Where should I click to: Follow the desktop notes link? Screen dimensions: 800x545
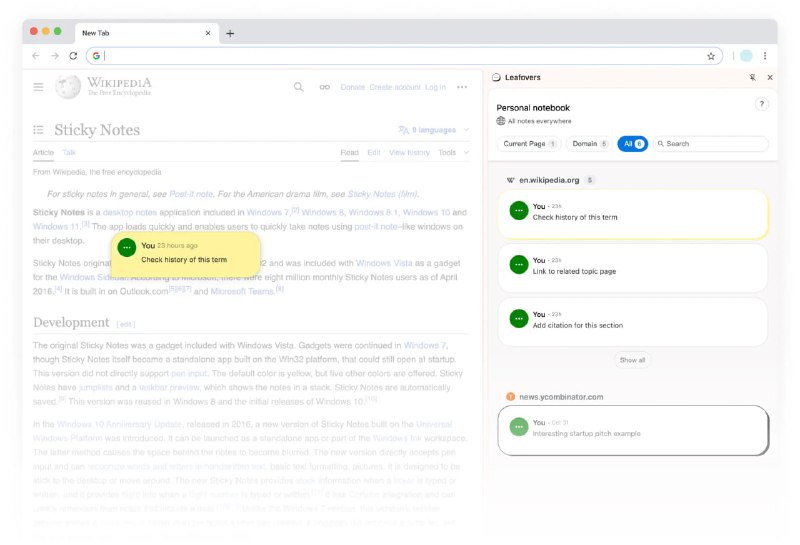[x=130, y=212]
